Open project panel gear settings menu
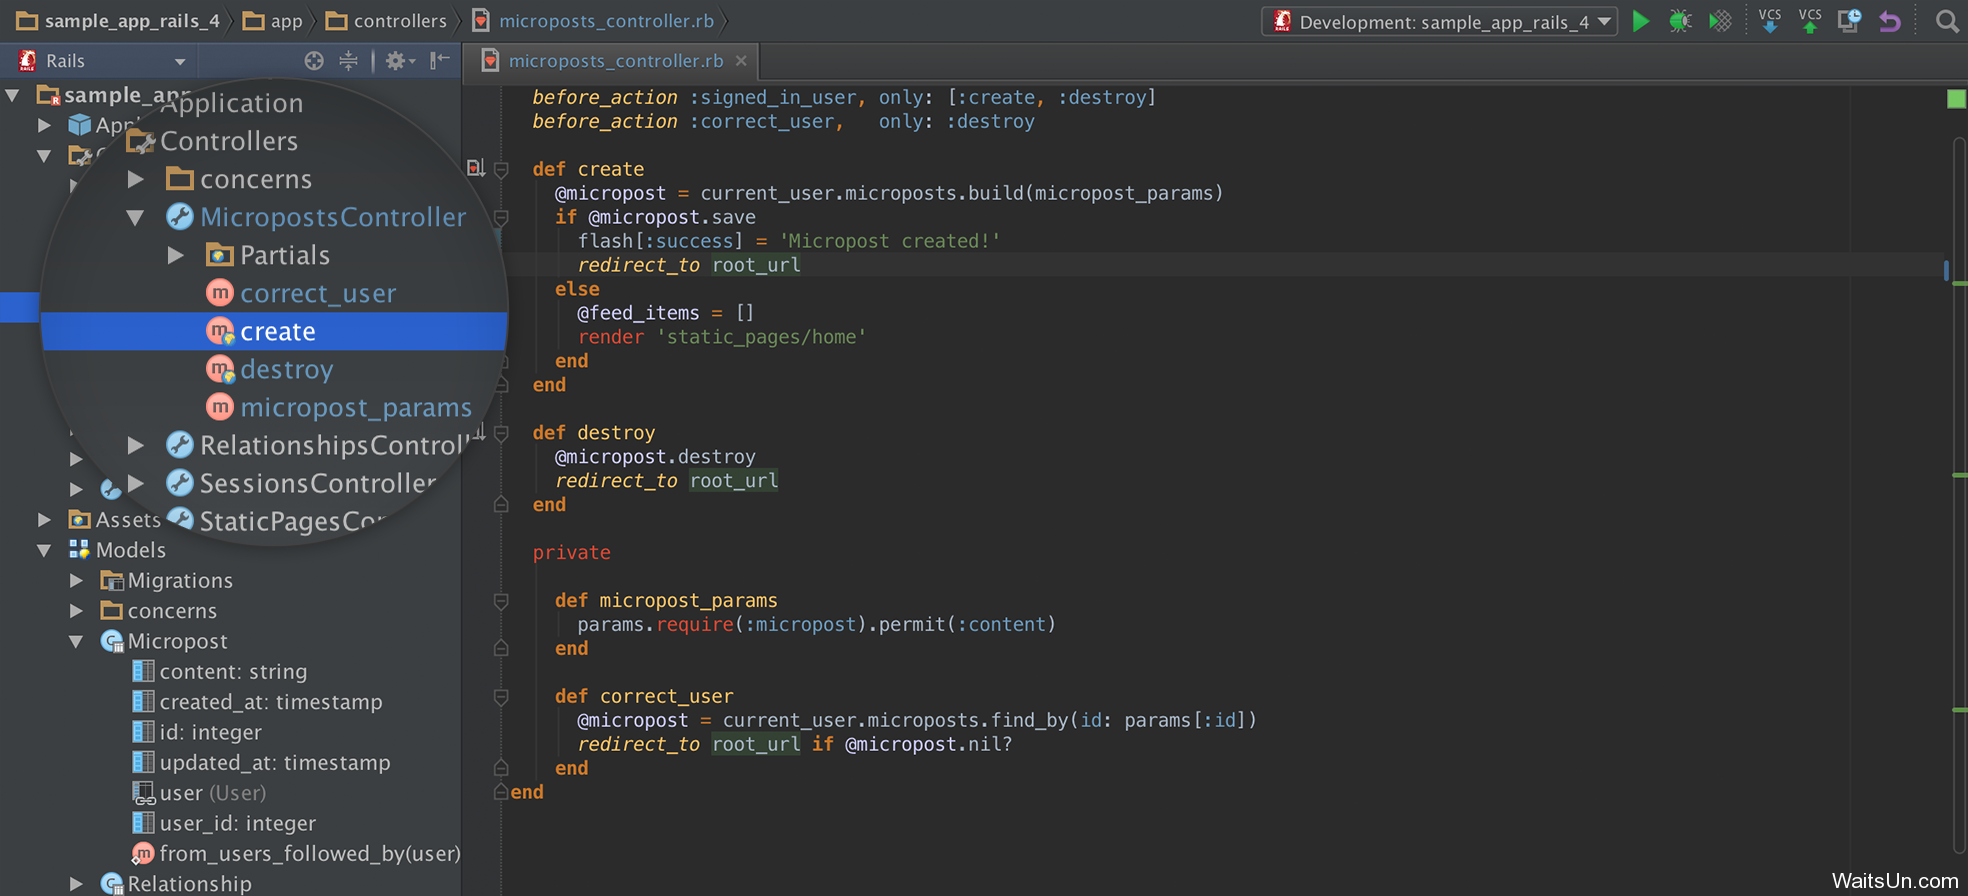The width and height of the screenshot is (1968, 896). 399,61
